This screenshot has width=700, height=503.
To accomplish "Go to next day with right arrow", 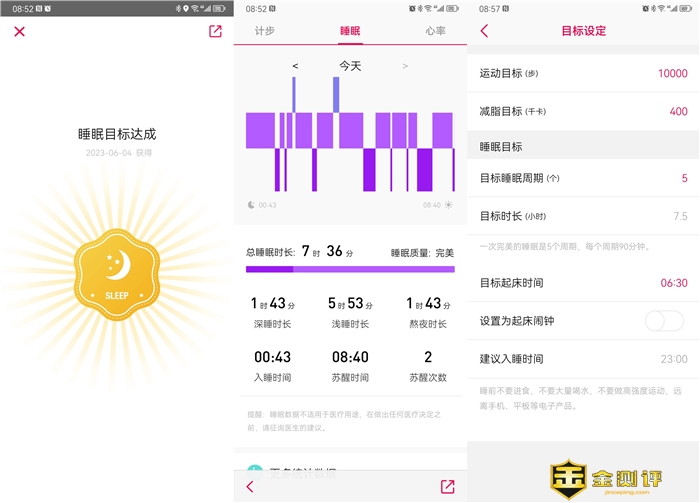I will pos(405,66).
